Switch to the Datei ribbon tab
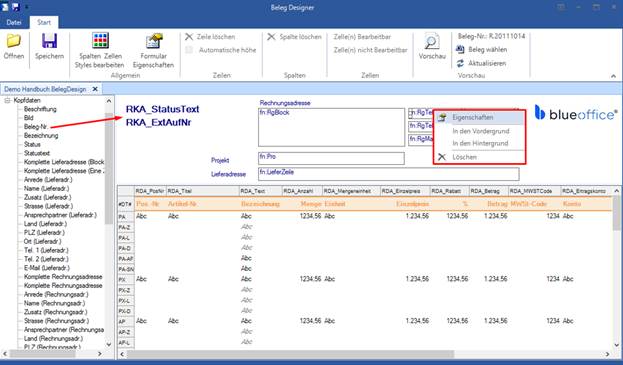This screenshot has width=623, height=365. 14,22
